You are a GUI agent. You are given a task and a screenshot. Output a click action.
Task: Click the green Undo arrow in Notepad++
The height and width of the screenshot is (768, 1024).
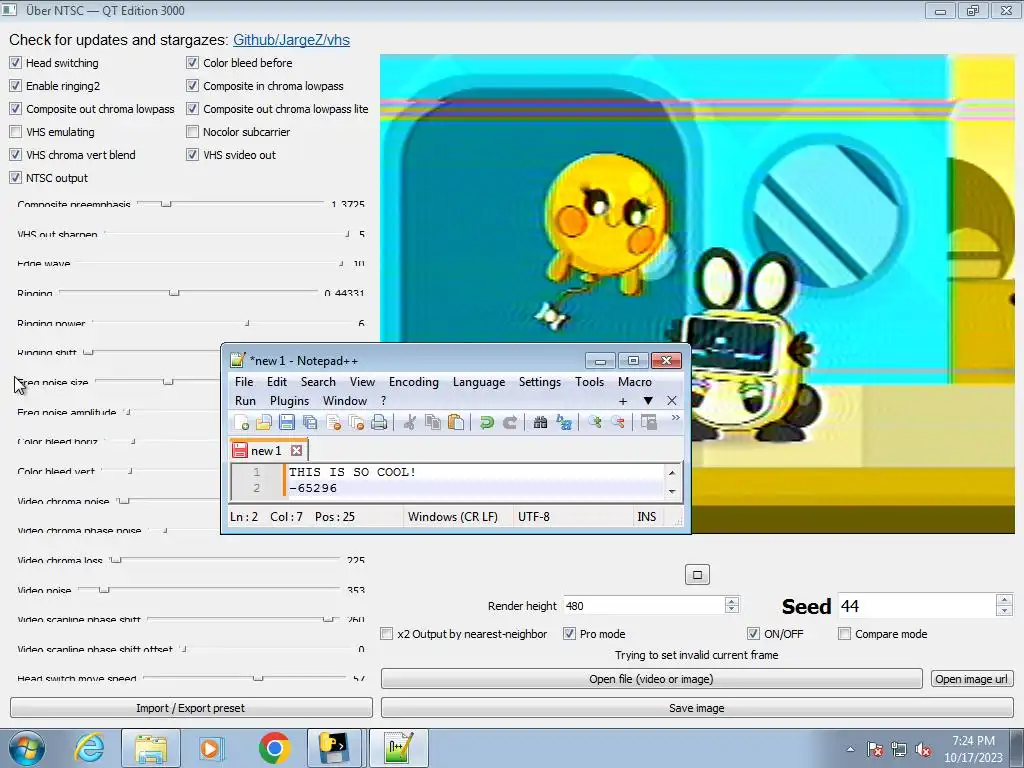pyautogui.click(x=487, y=423)
